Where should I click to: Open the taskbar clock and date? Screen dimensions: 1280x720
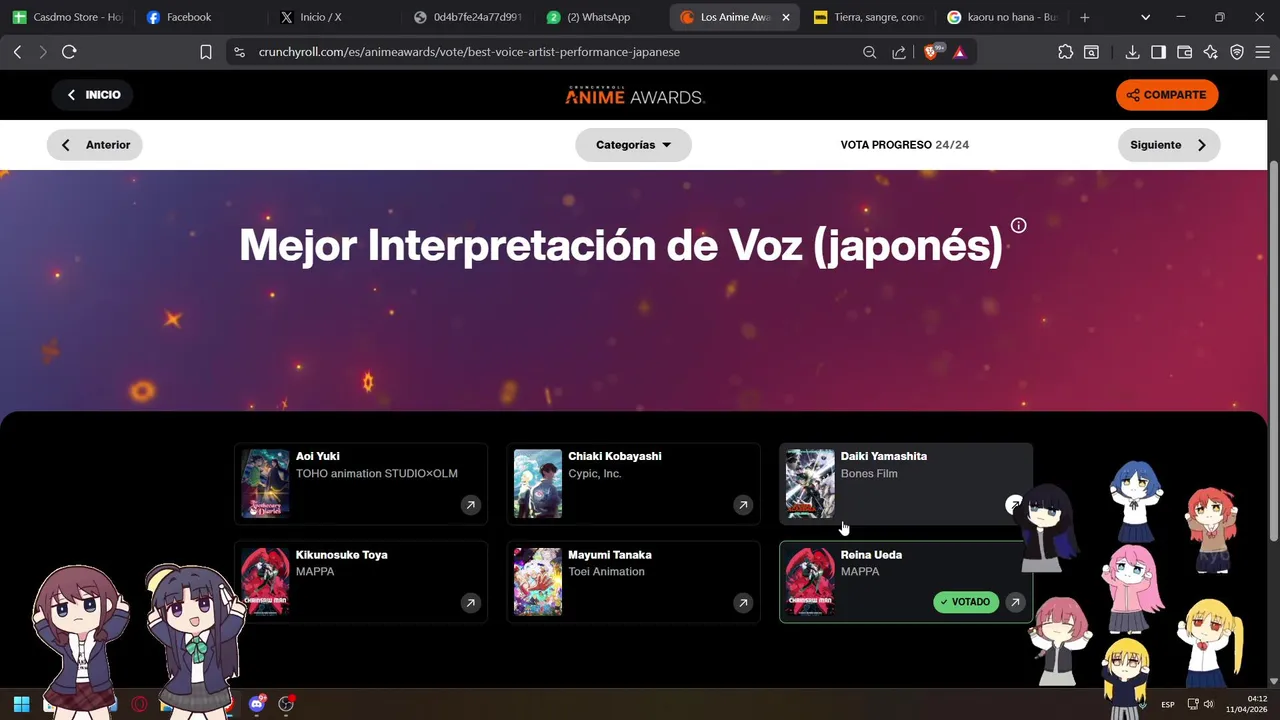click(1248, 704)
